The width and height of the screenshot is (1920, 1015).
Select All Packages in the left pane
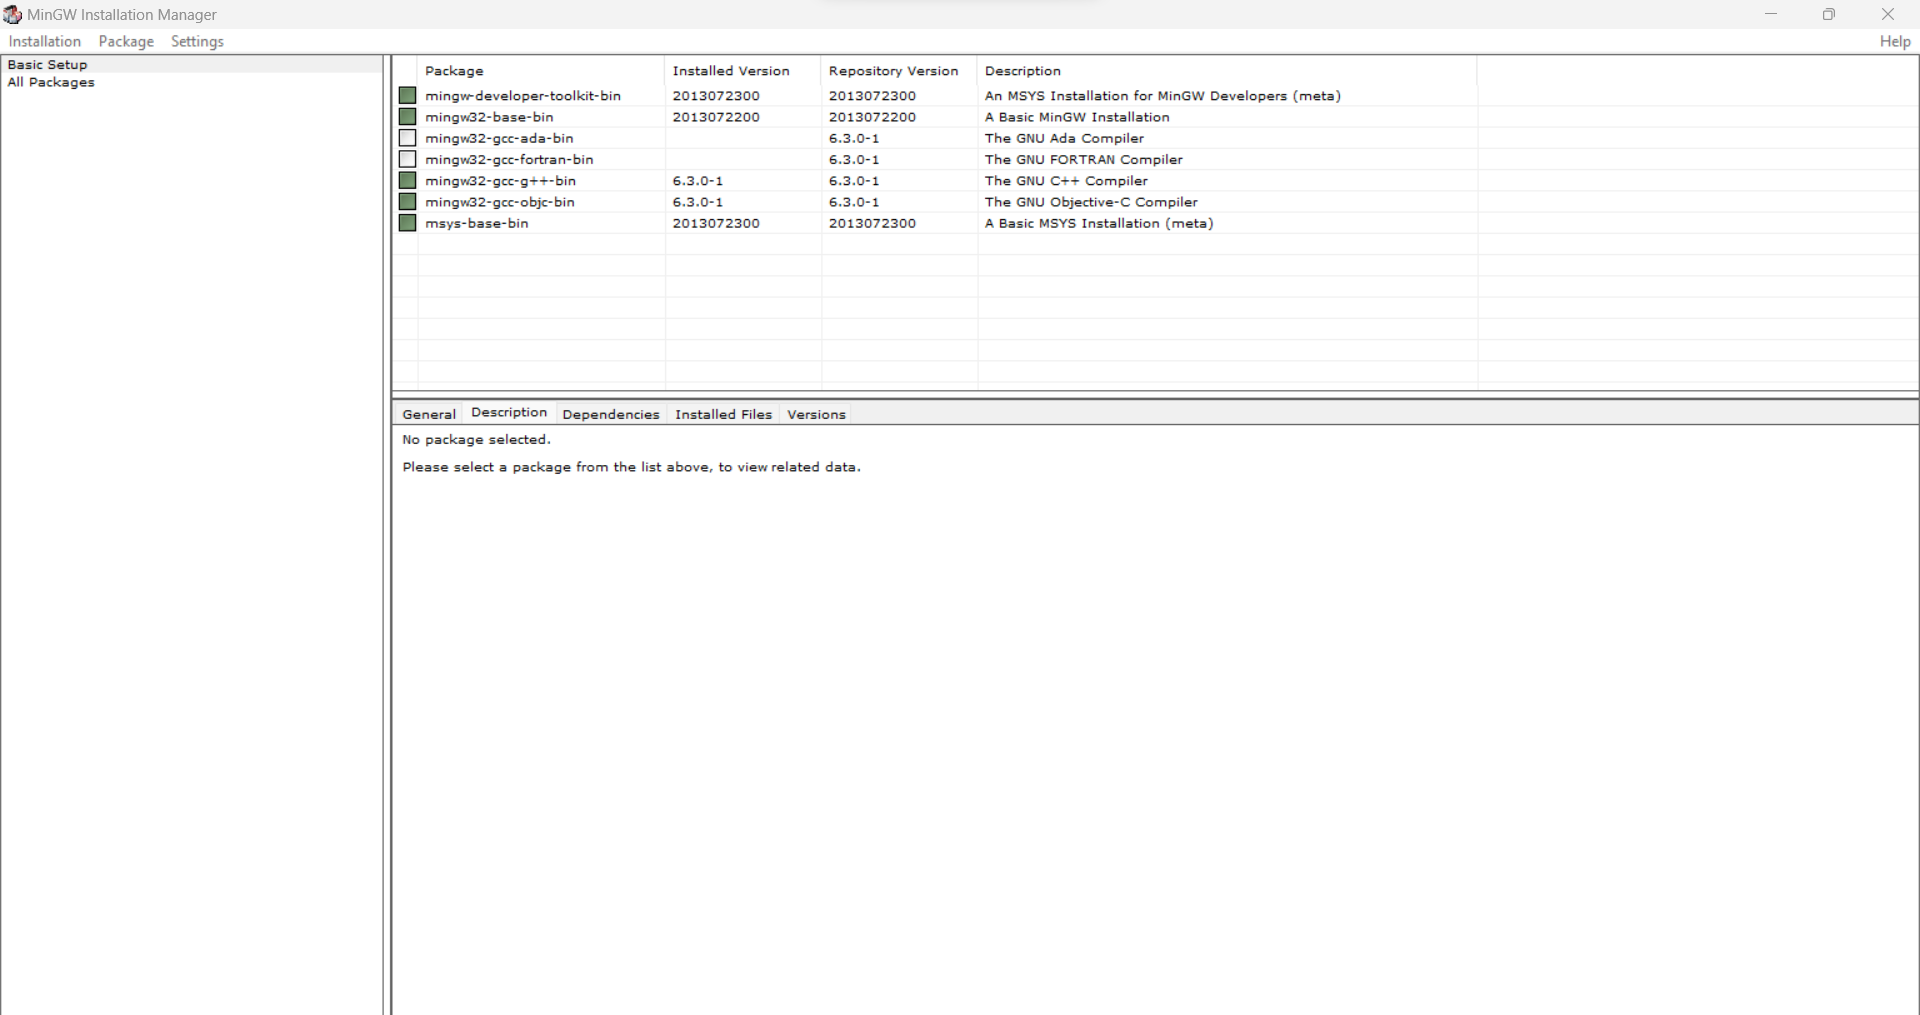tap(51, 83)
